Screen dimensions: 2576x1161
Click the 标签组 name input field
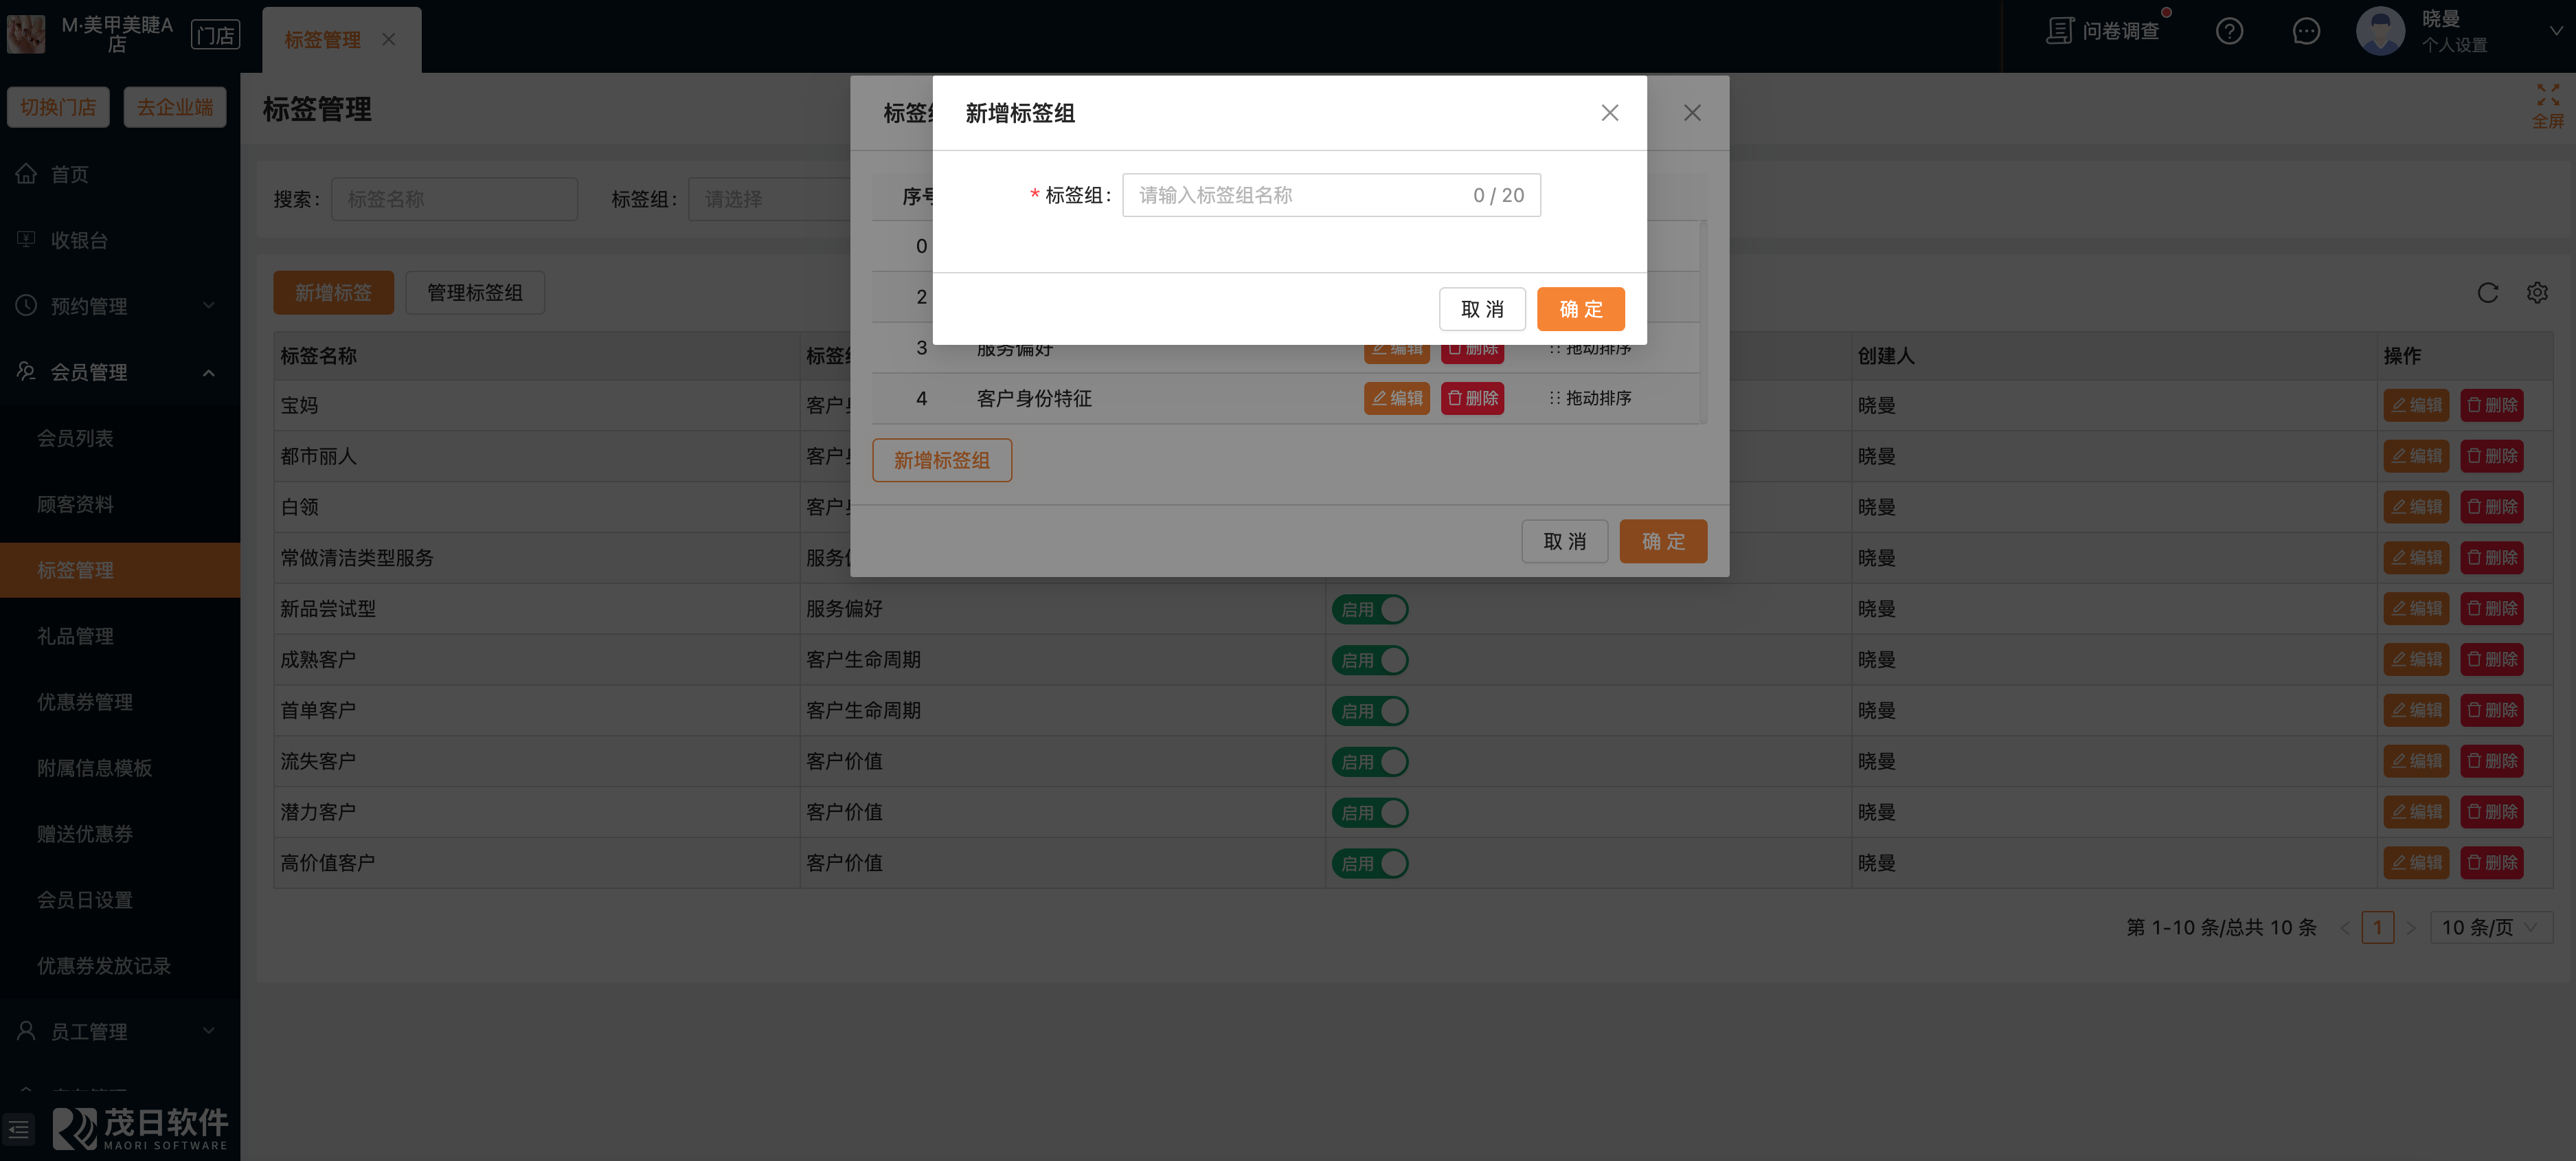(1300, 195)
